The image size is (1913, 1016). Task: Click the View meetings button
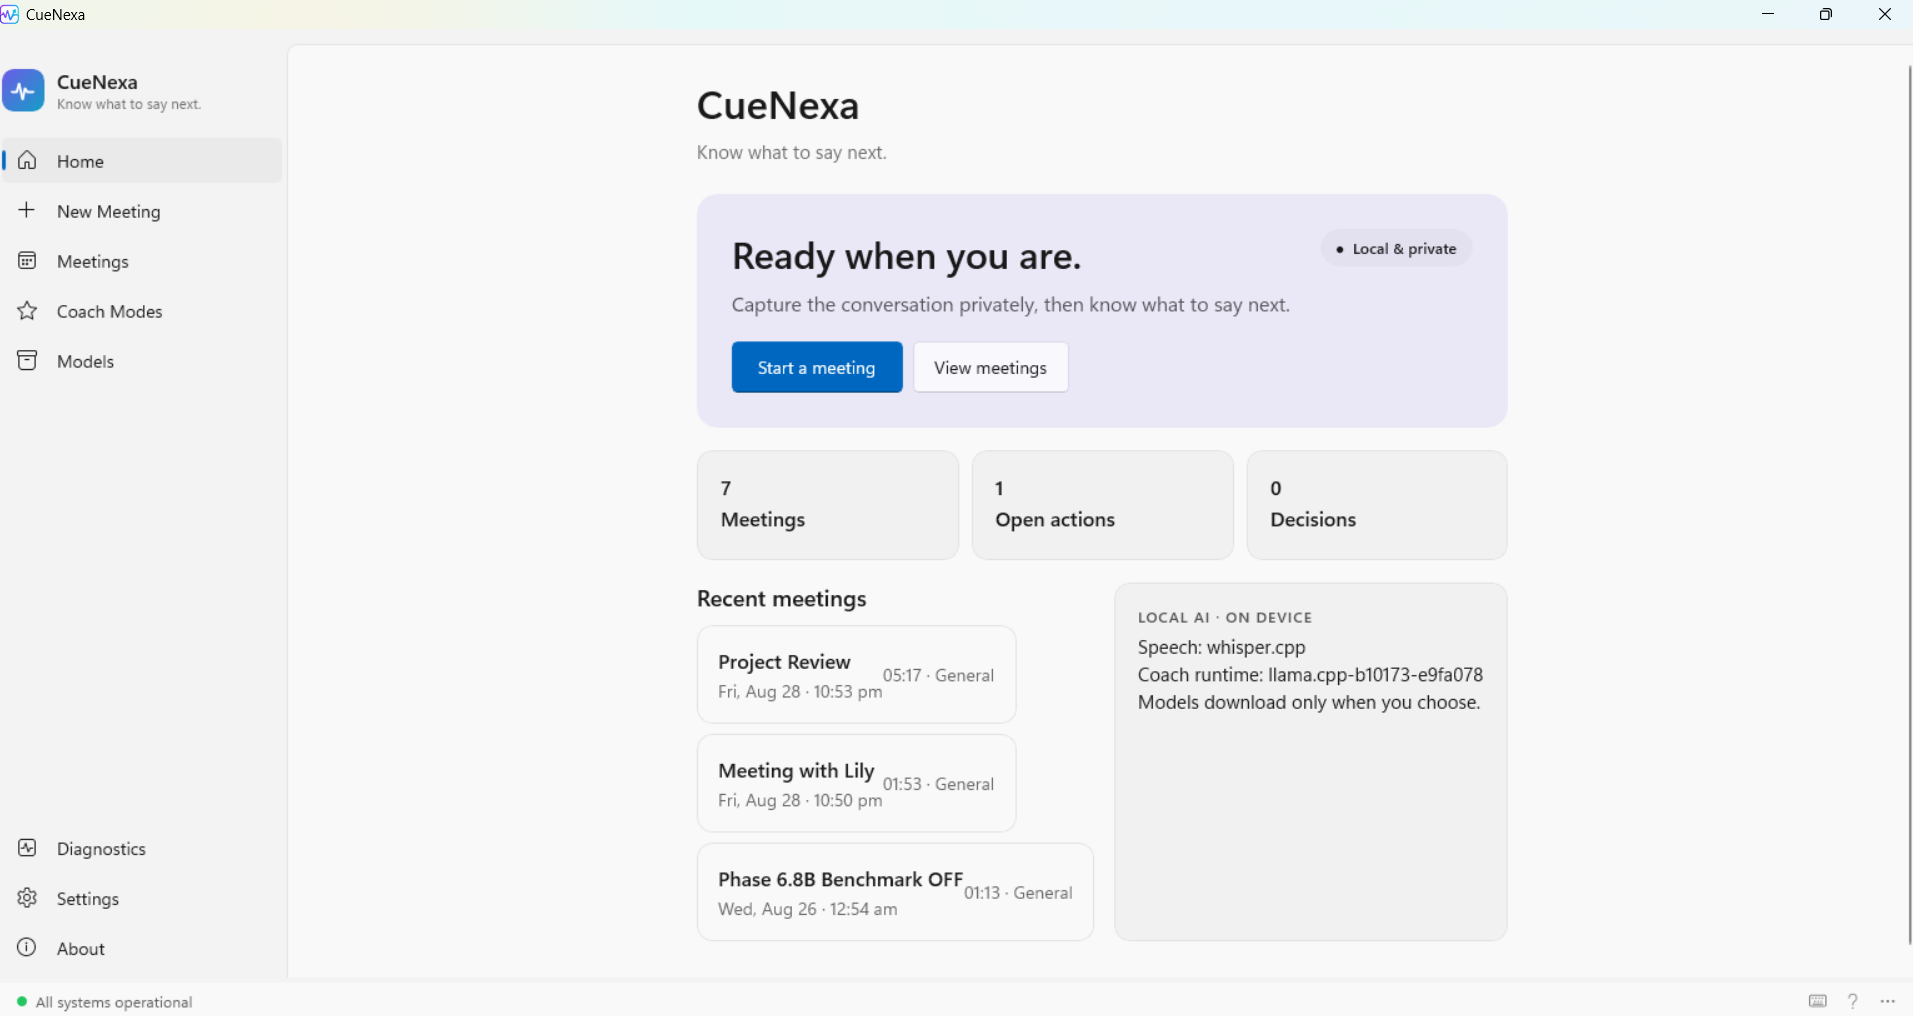(991, 367)
